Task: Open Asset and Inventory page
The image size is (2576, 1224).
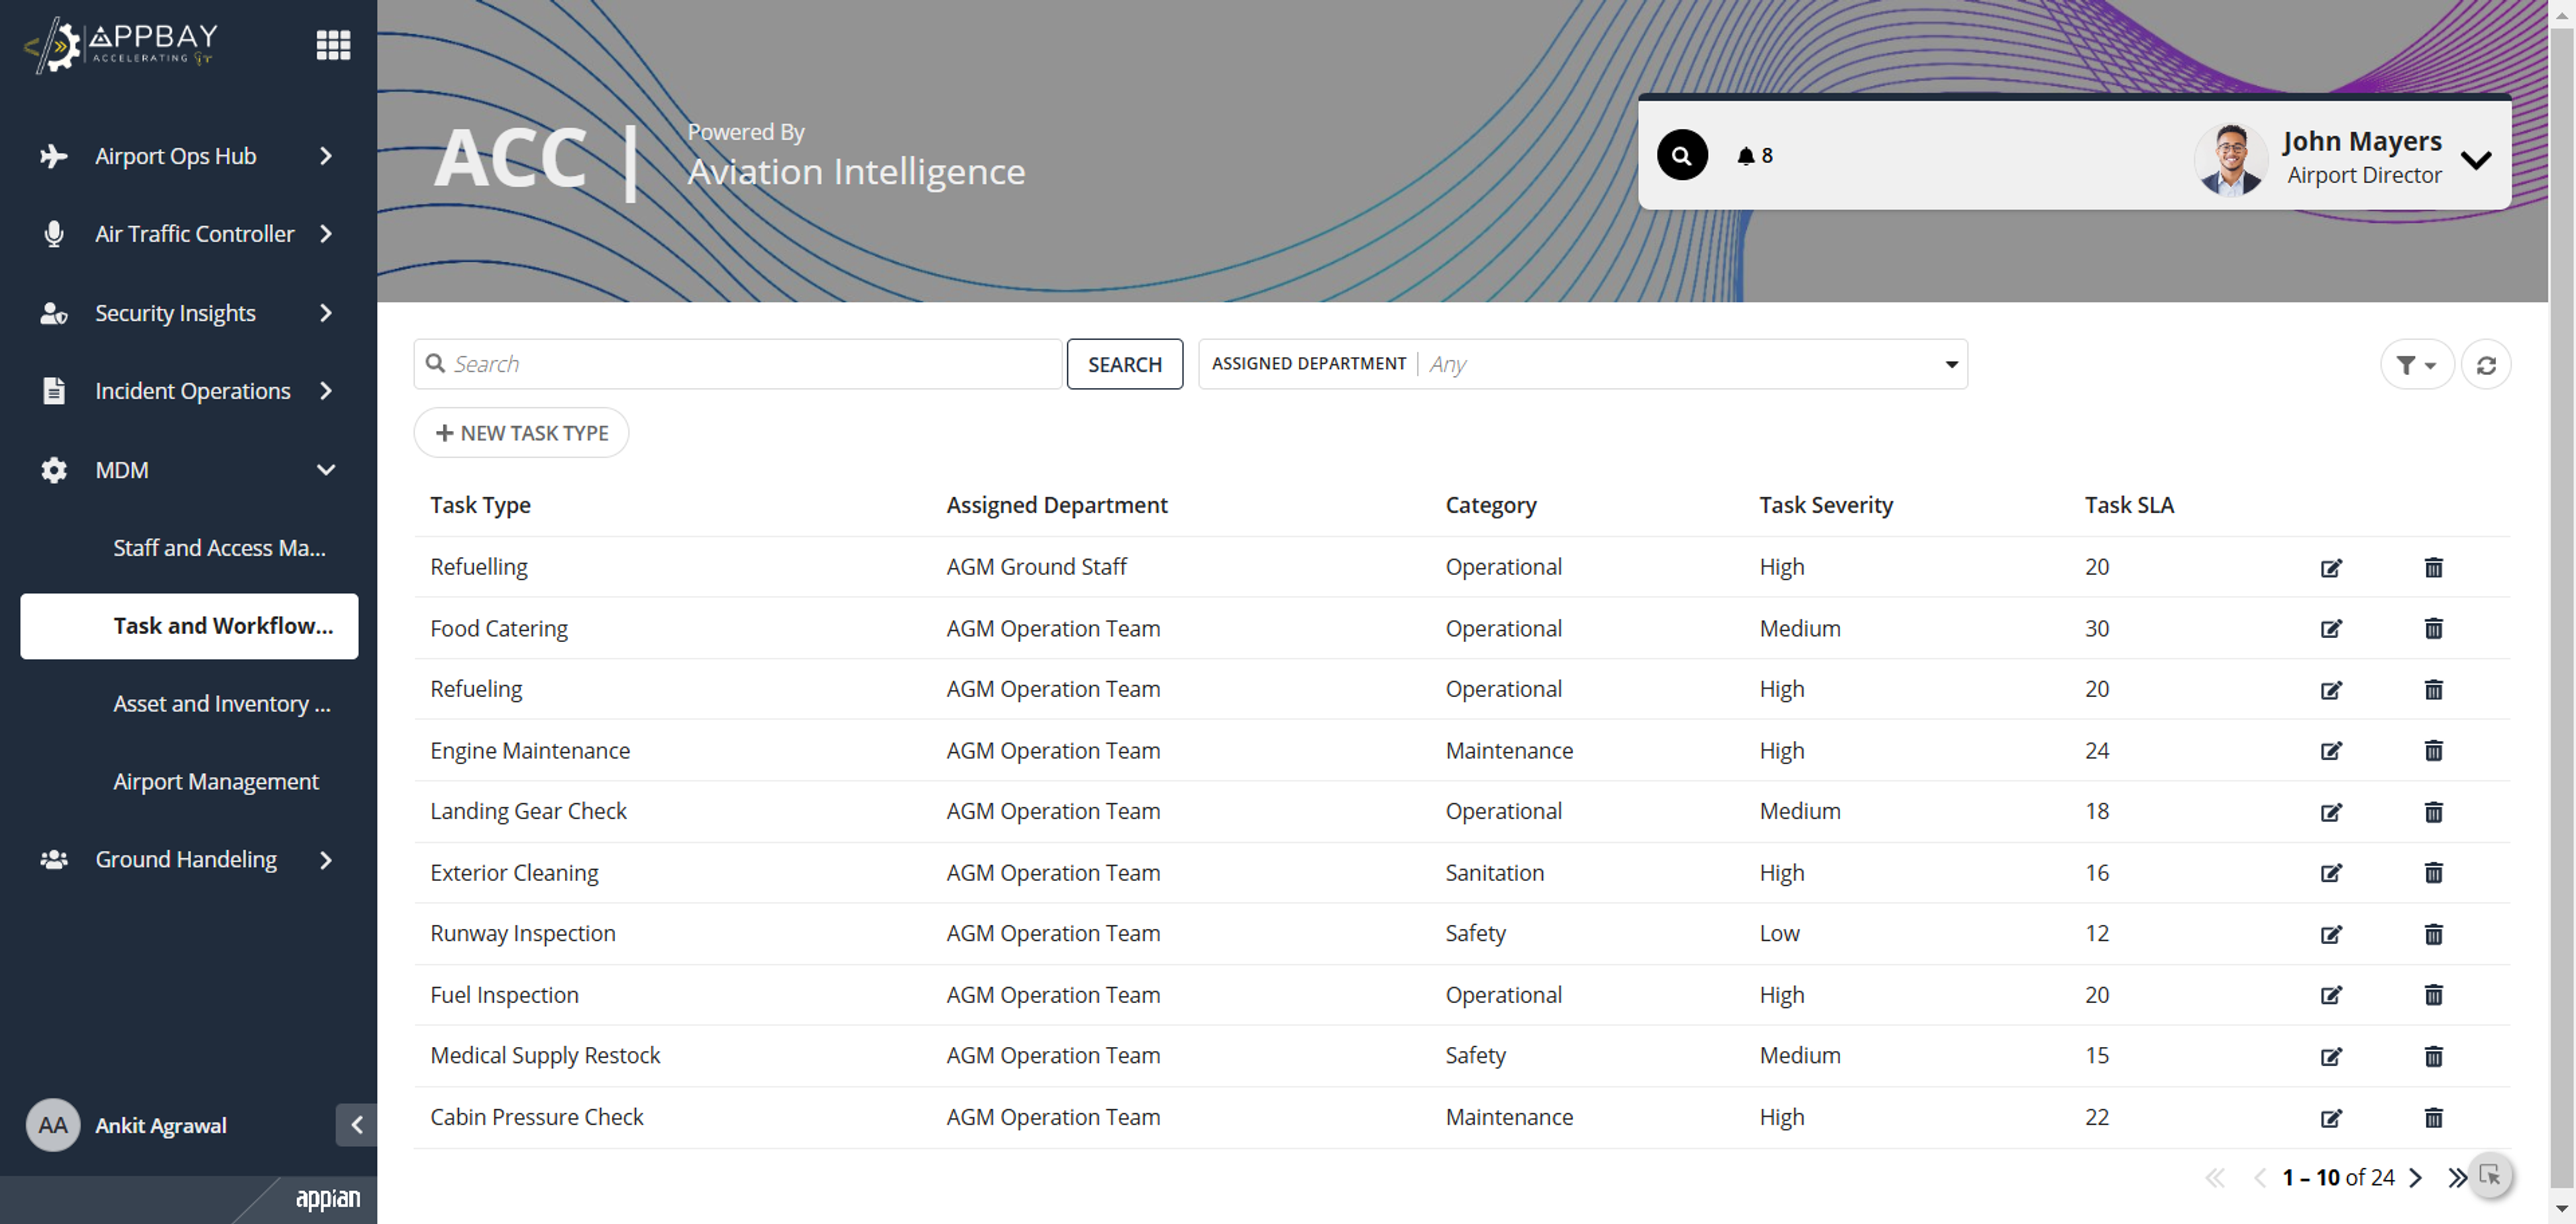Action: pyautogui.click(x=221, y=704)
